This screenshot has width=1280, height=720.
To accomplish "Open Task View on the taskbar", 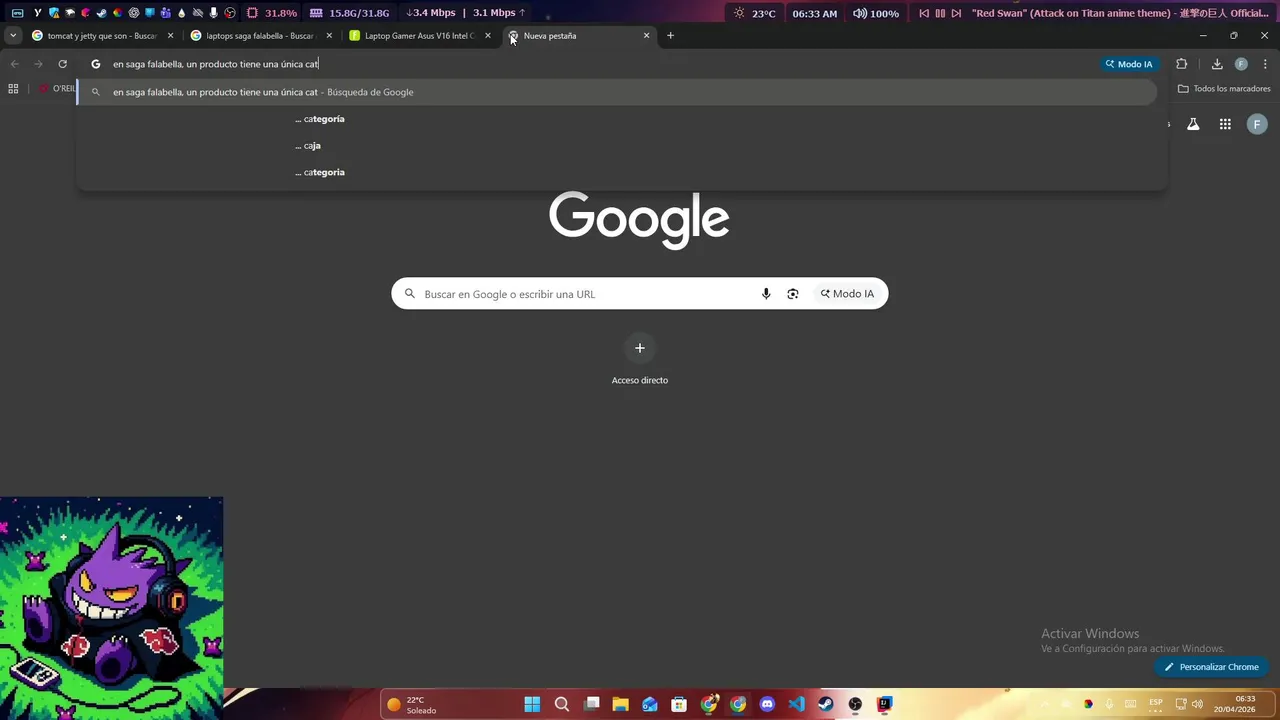I will point(592,704).
